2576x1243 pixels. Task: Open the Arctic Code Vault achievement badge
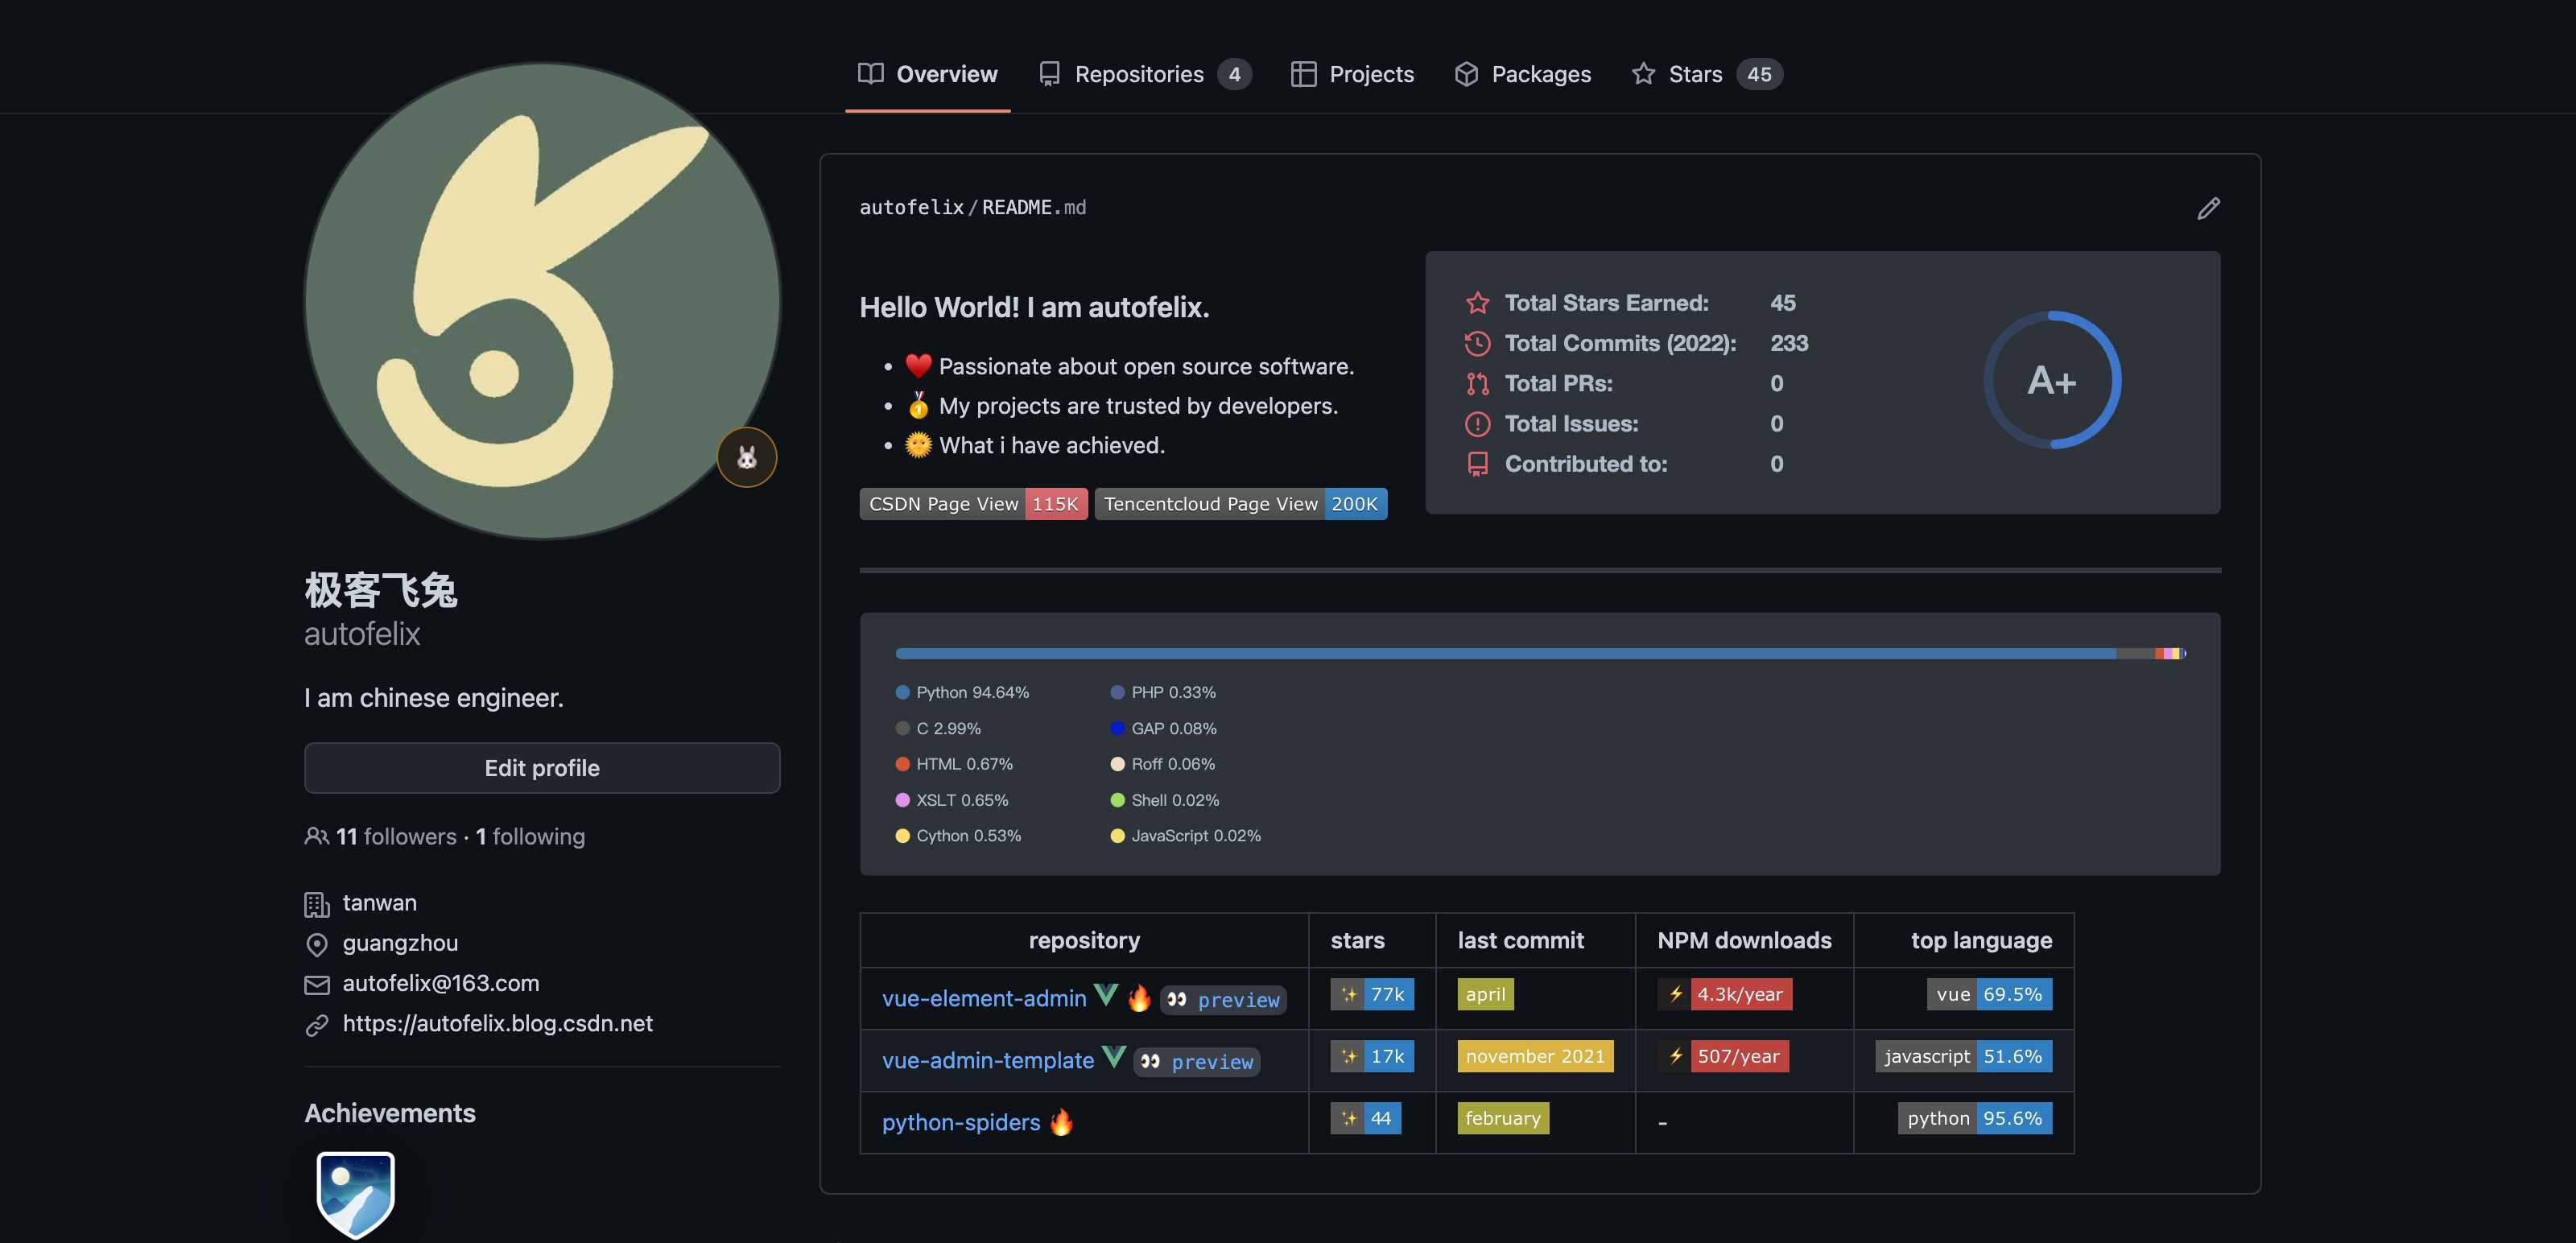tap(356, 1195)
